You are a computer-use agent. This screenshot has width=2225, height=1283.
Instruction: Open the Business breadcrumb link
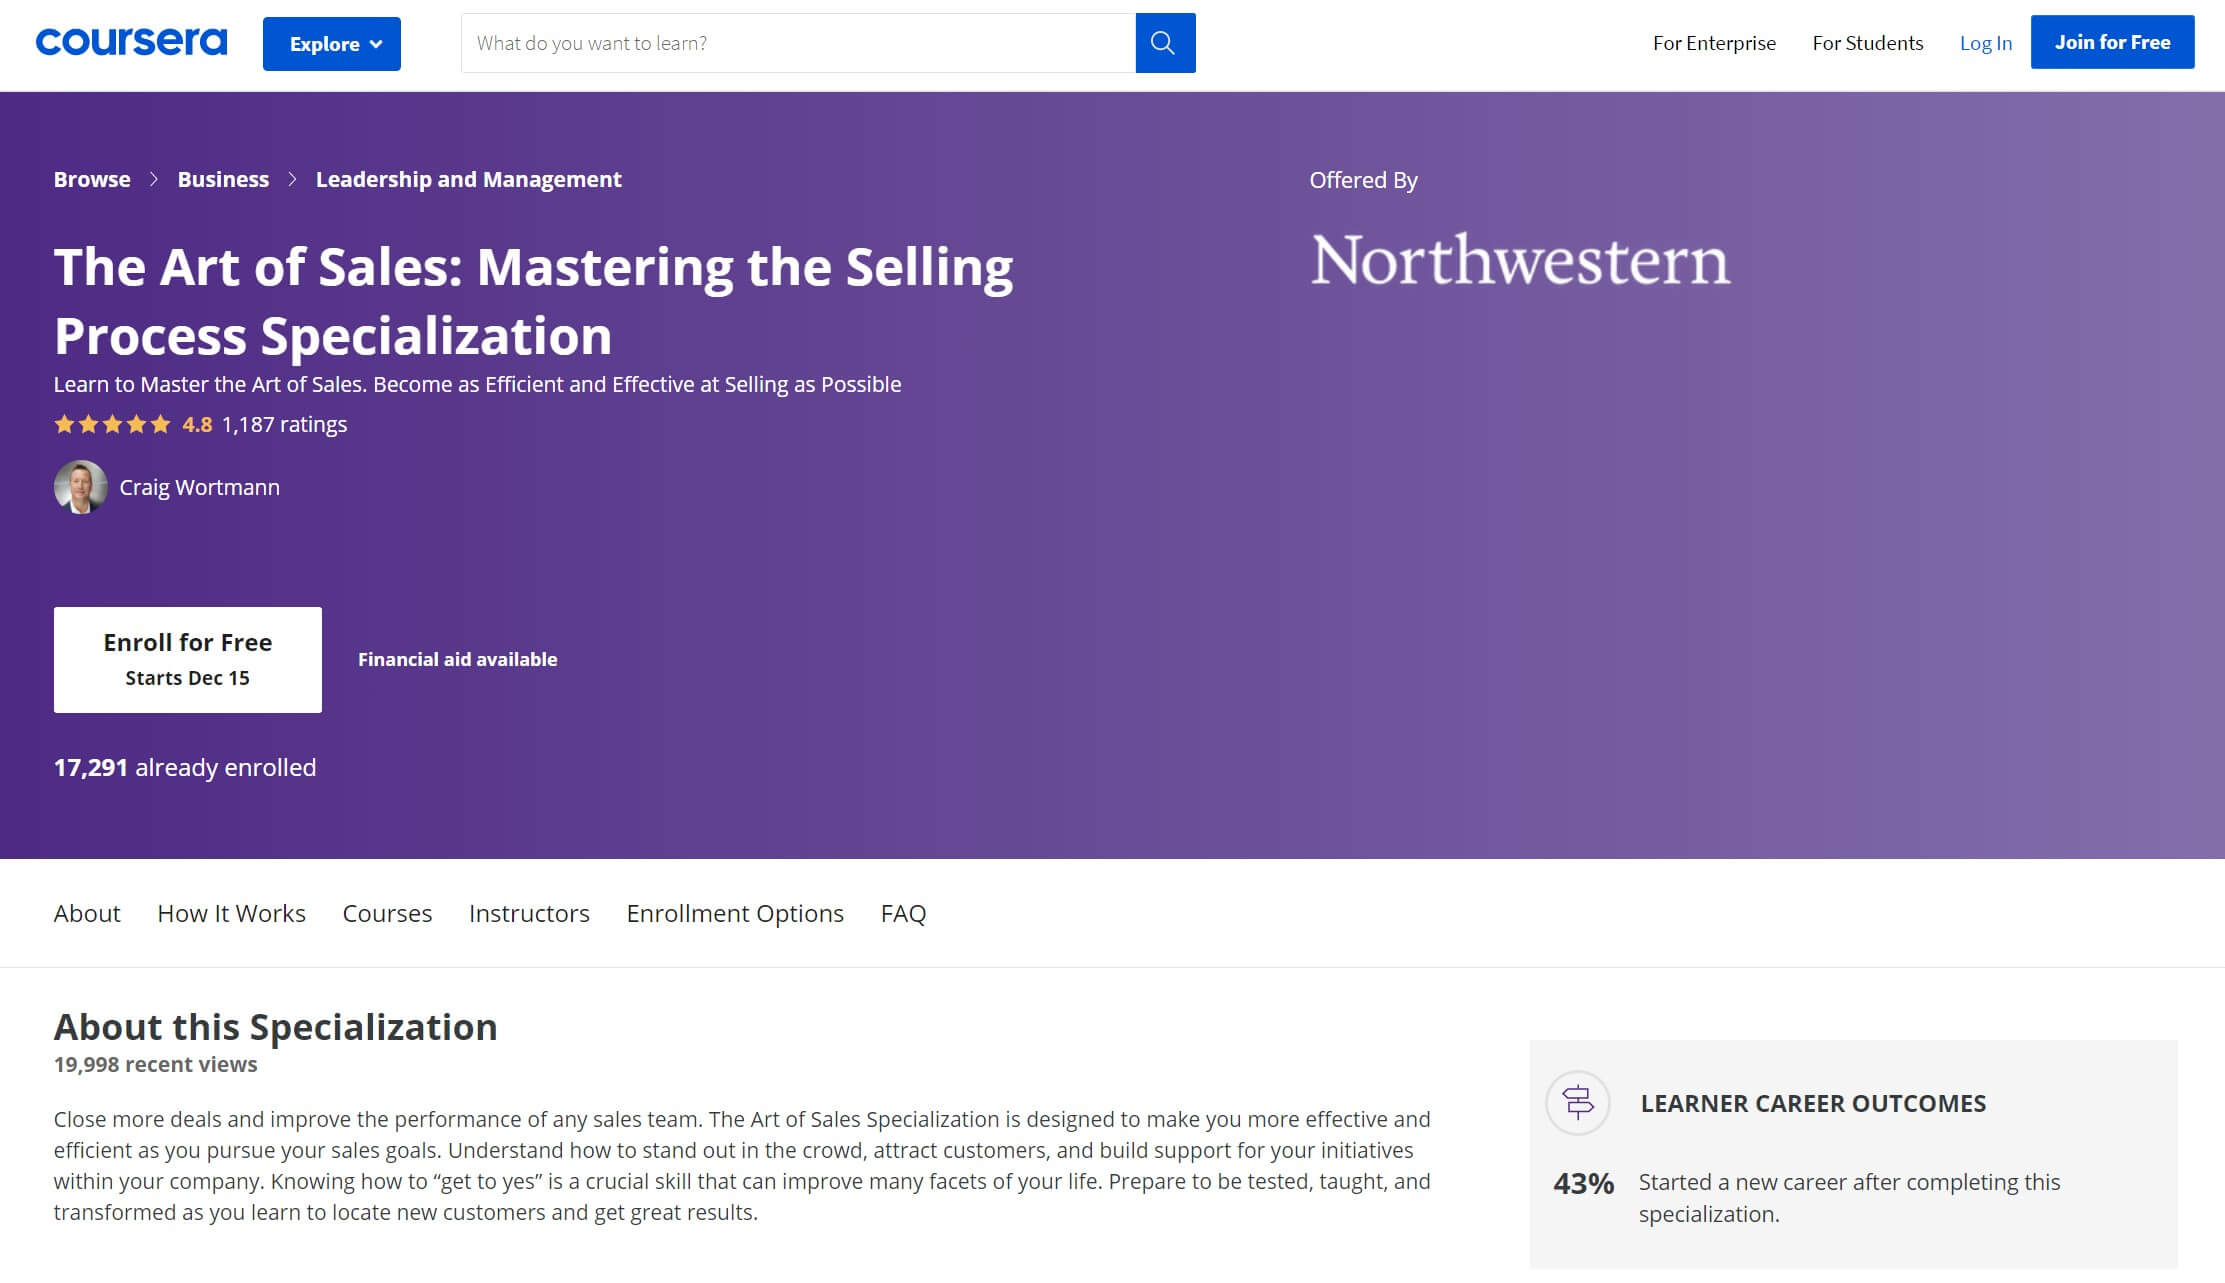222,179
